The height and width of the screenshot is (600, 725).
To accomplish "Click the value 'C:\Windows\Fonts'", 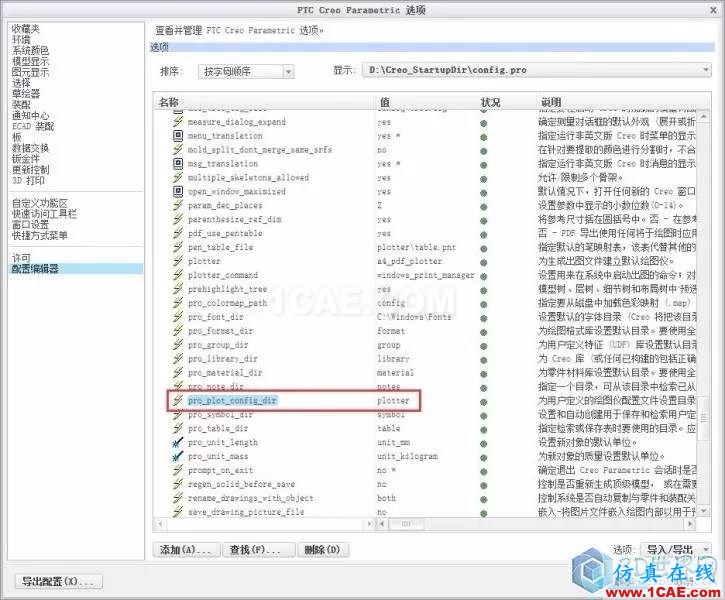I will point(414,317).
